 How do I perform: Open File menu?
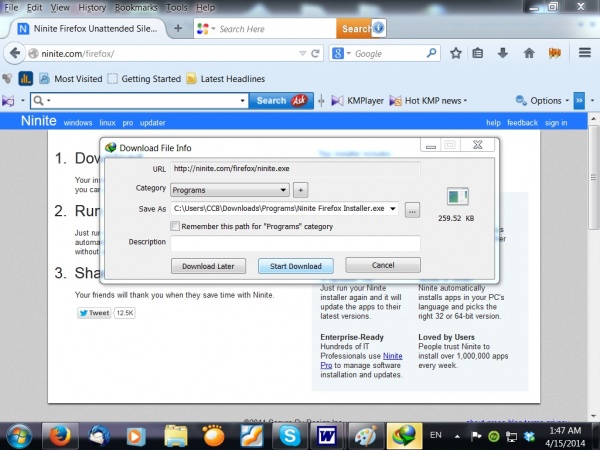pos(11,7)
